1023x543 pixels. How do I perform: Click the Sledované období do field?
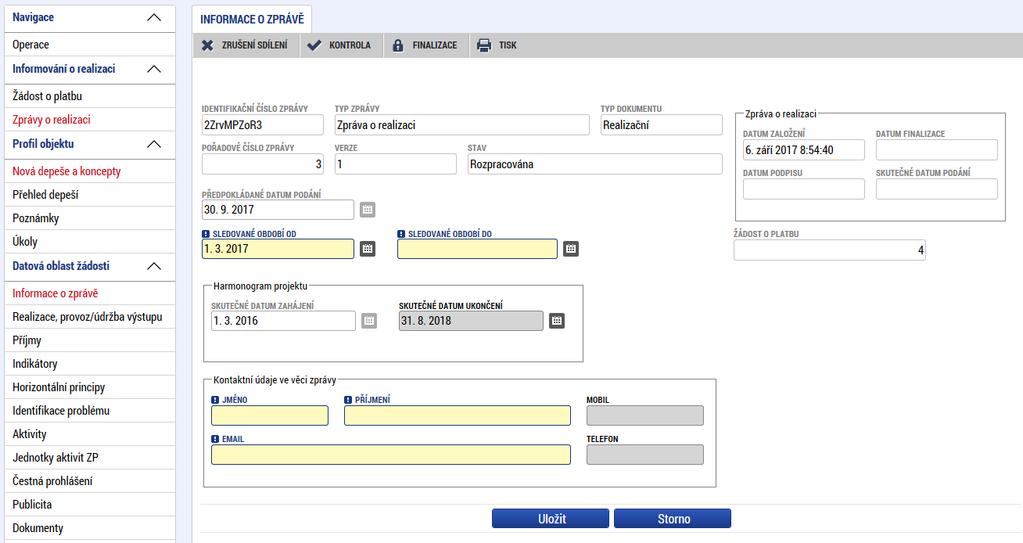click(478, 249)
